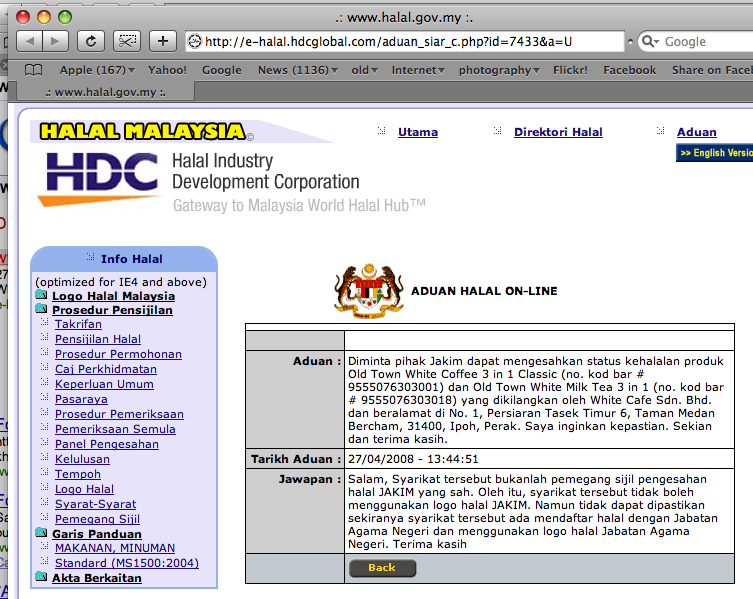Click the folder icon beside Logo Halal Malaysia

coord(41,294)
